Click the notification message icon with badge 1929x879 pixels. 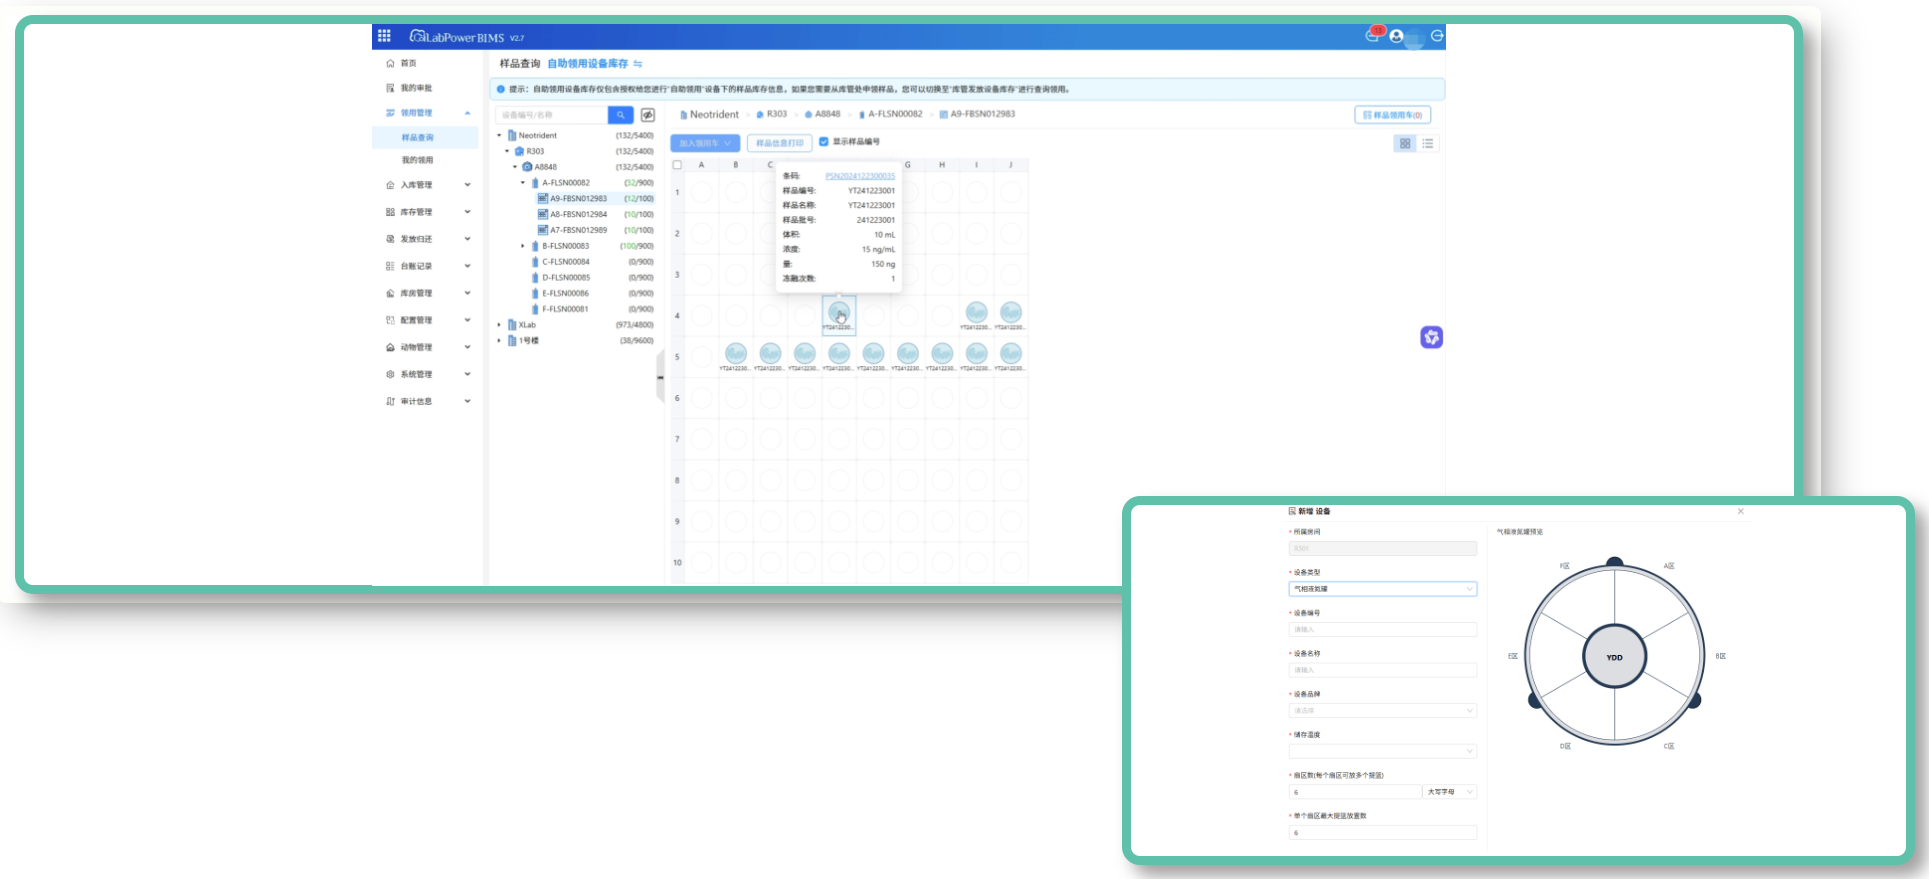pos(1372,36)
